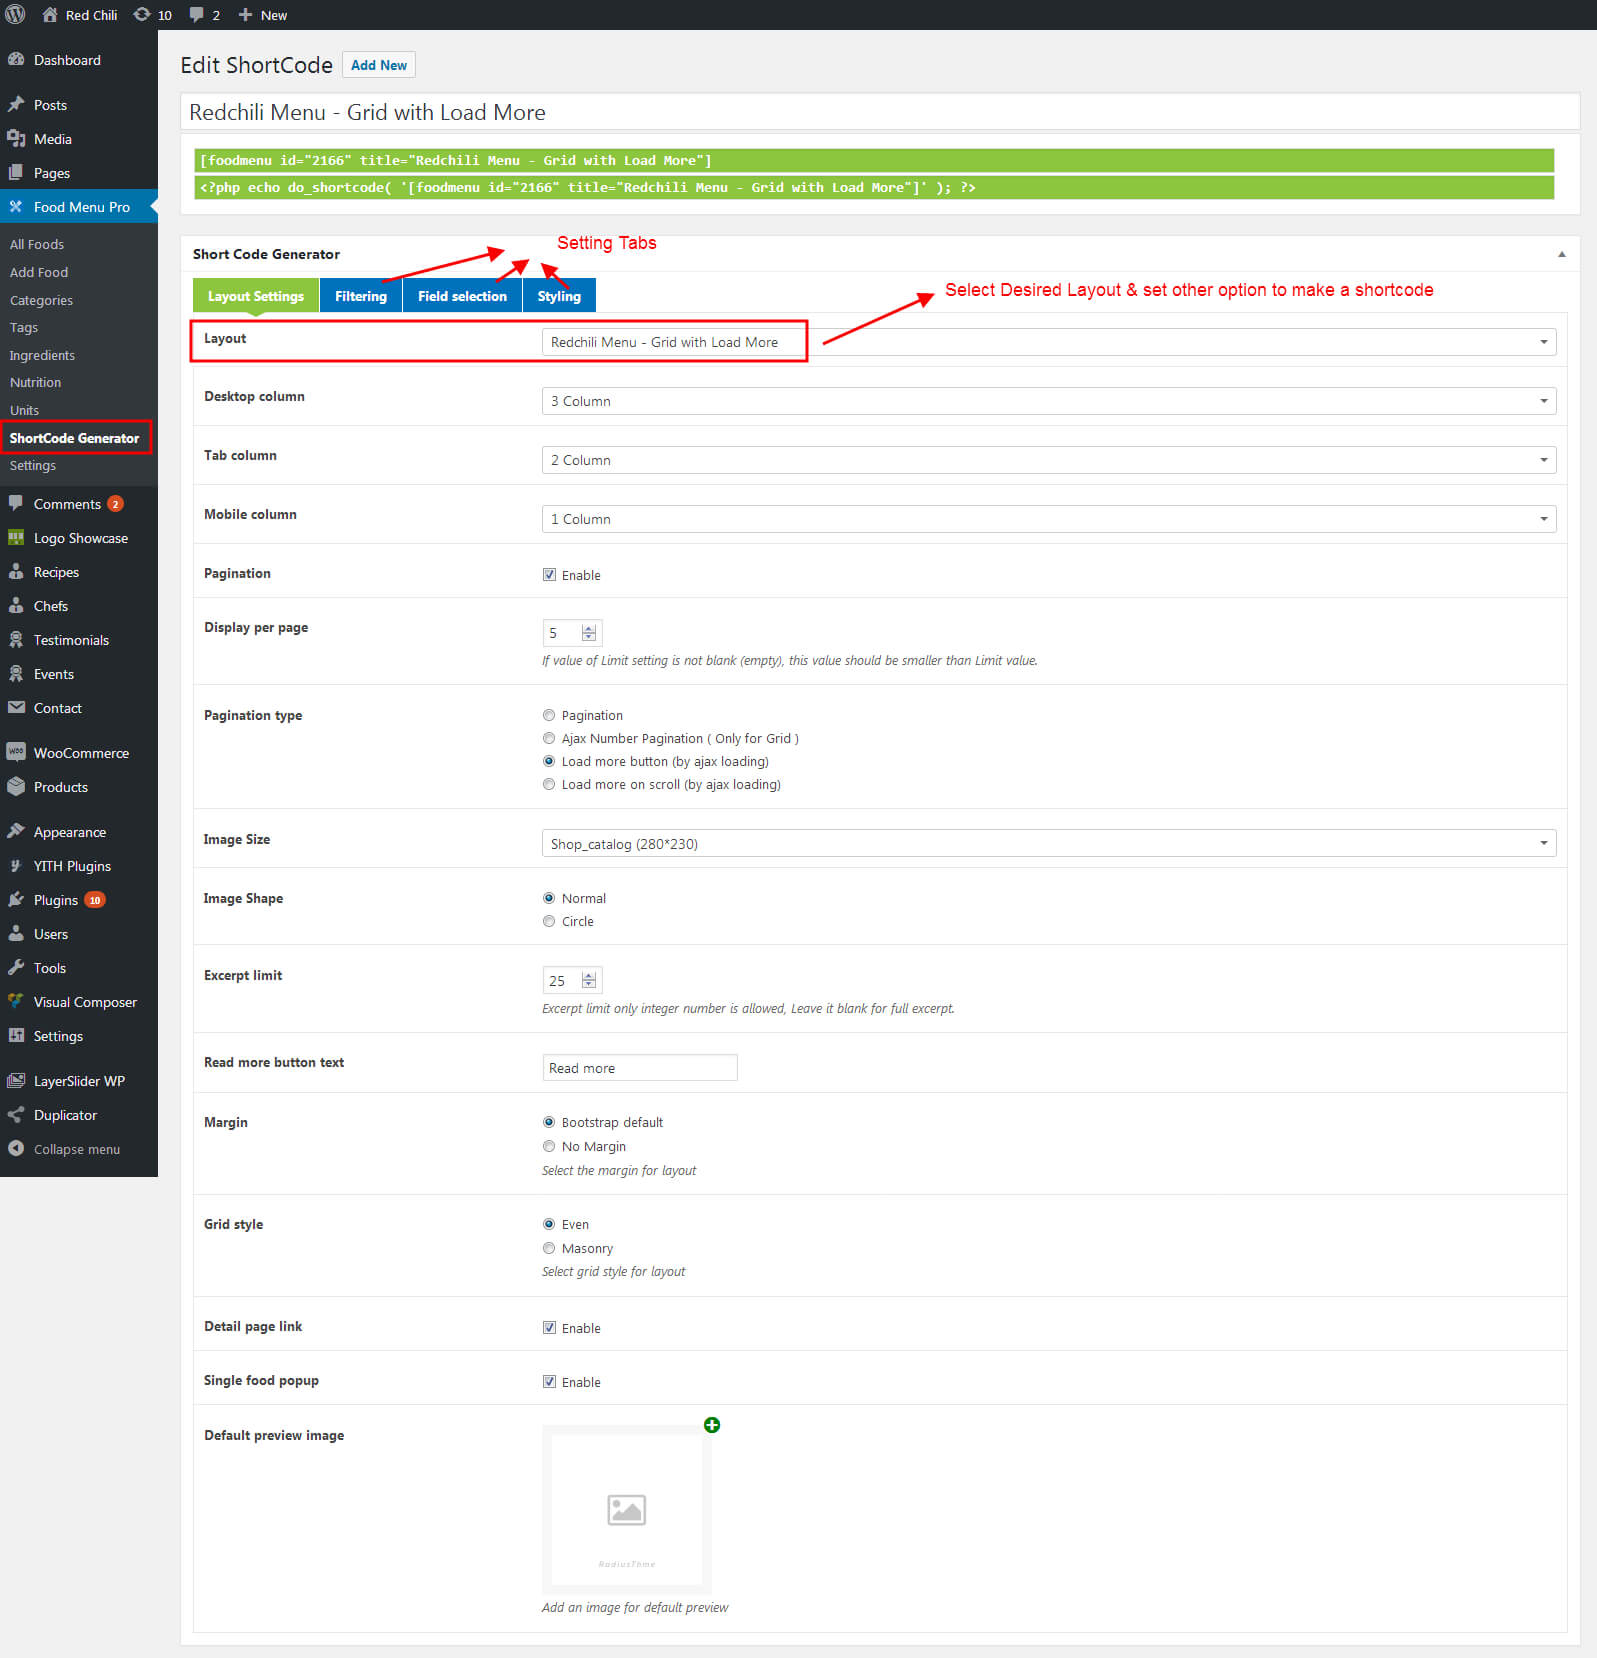Viewport: 1597px width, 1658px height.
Task: Open Recipes sidebar icon
Action: click(x=16, y=572)
